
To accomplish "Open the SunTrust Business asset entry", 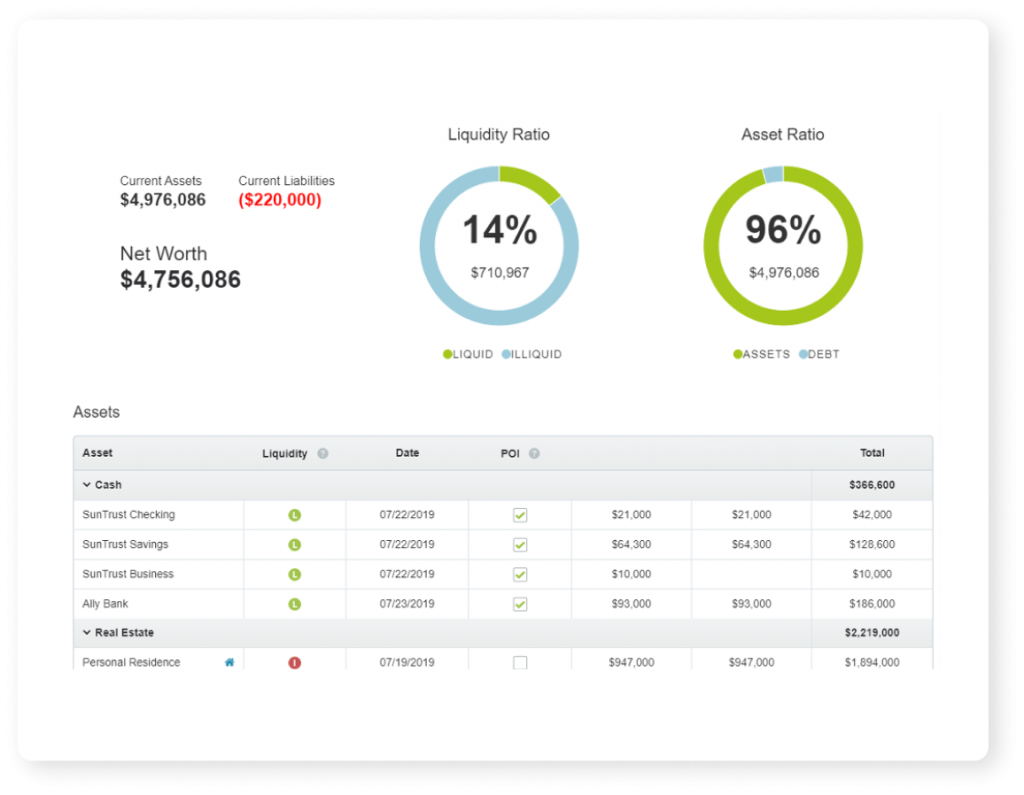I will coord(128,574).
